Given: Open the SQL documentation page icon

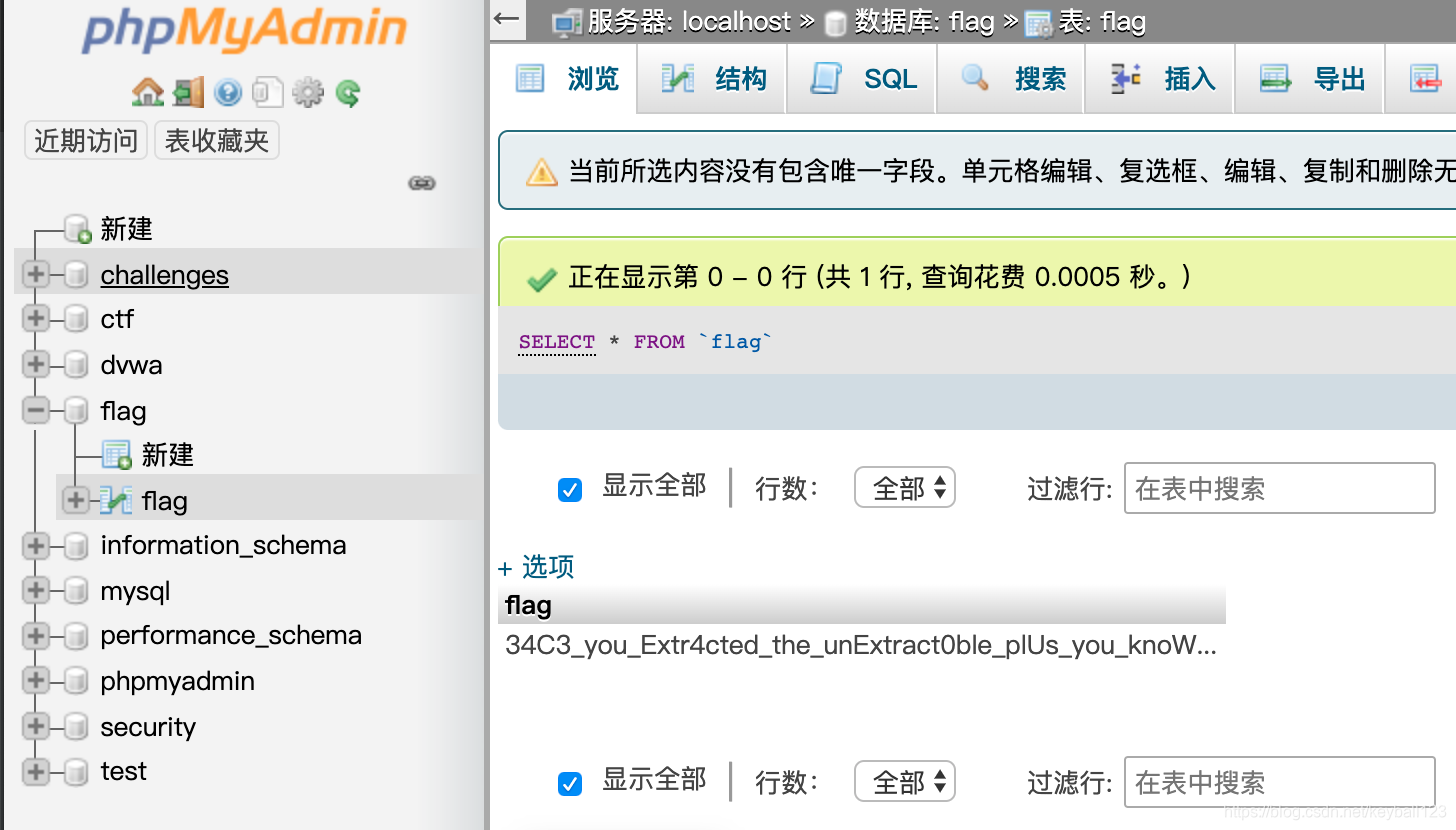Looking at the screenshot, I should click(x=267, y=93).
